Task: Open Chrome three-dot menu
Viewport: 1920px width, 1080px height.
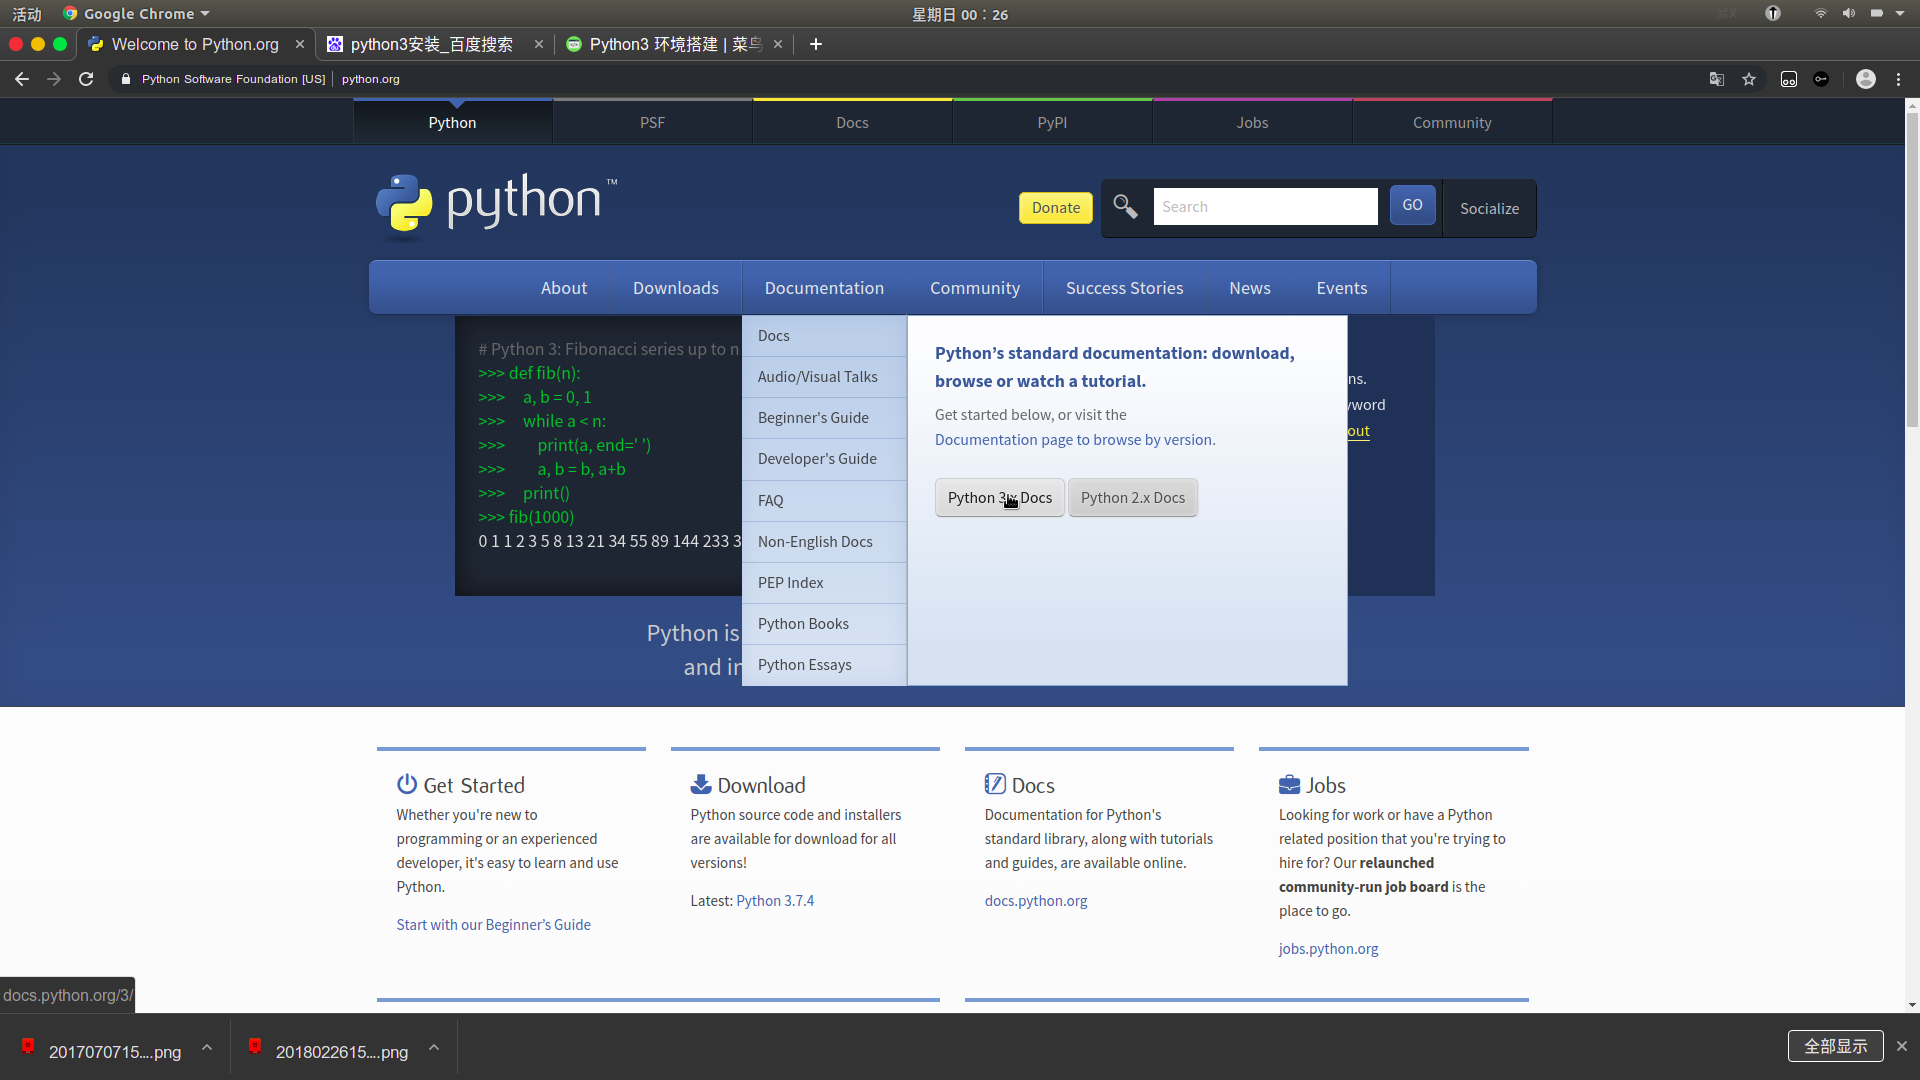Action: 1899,79
